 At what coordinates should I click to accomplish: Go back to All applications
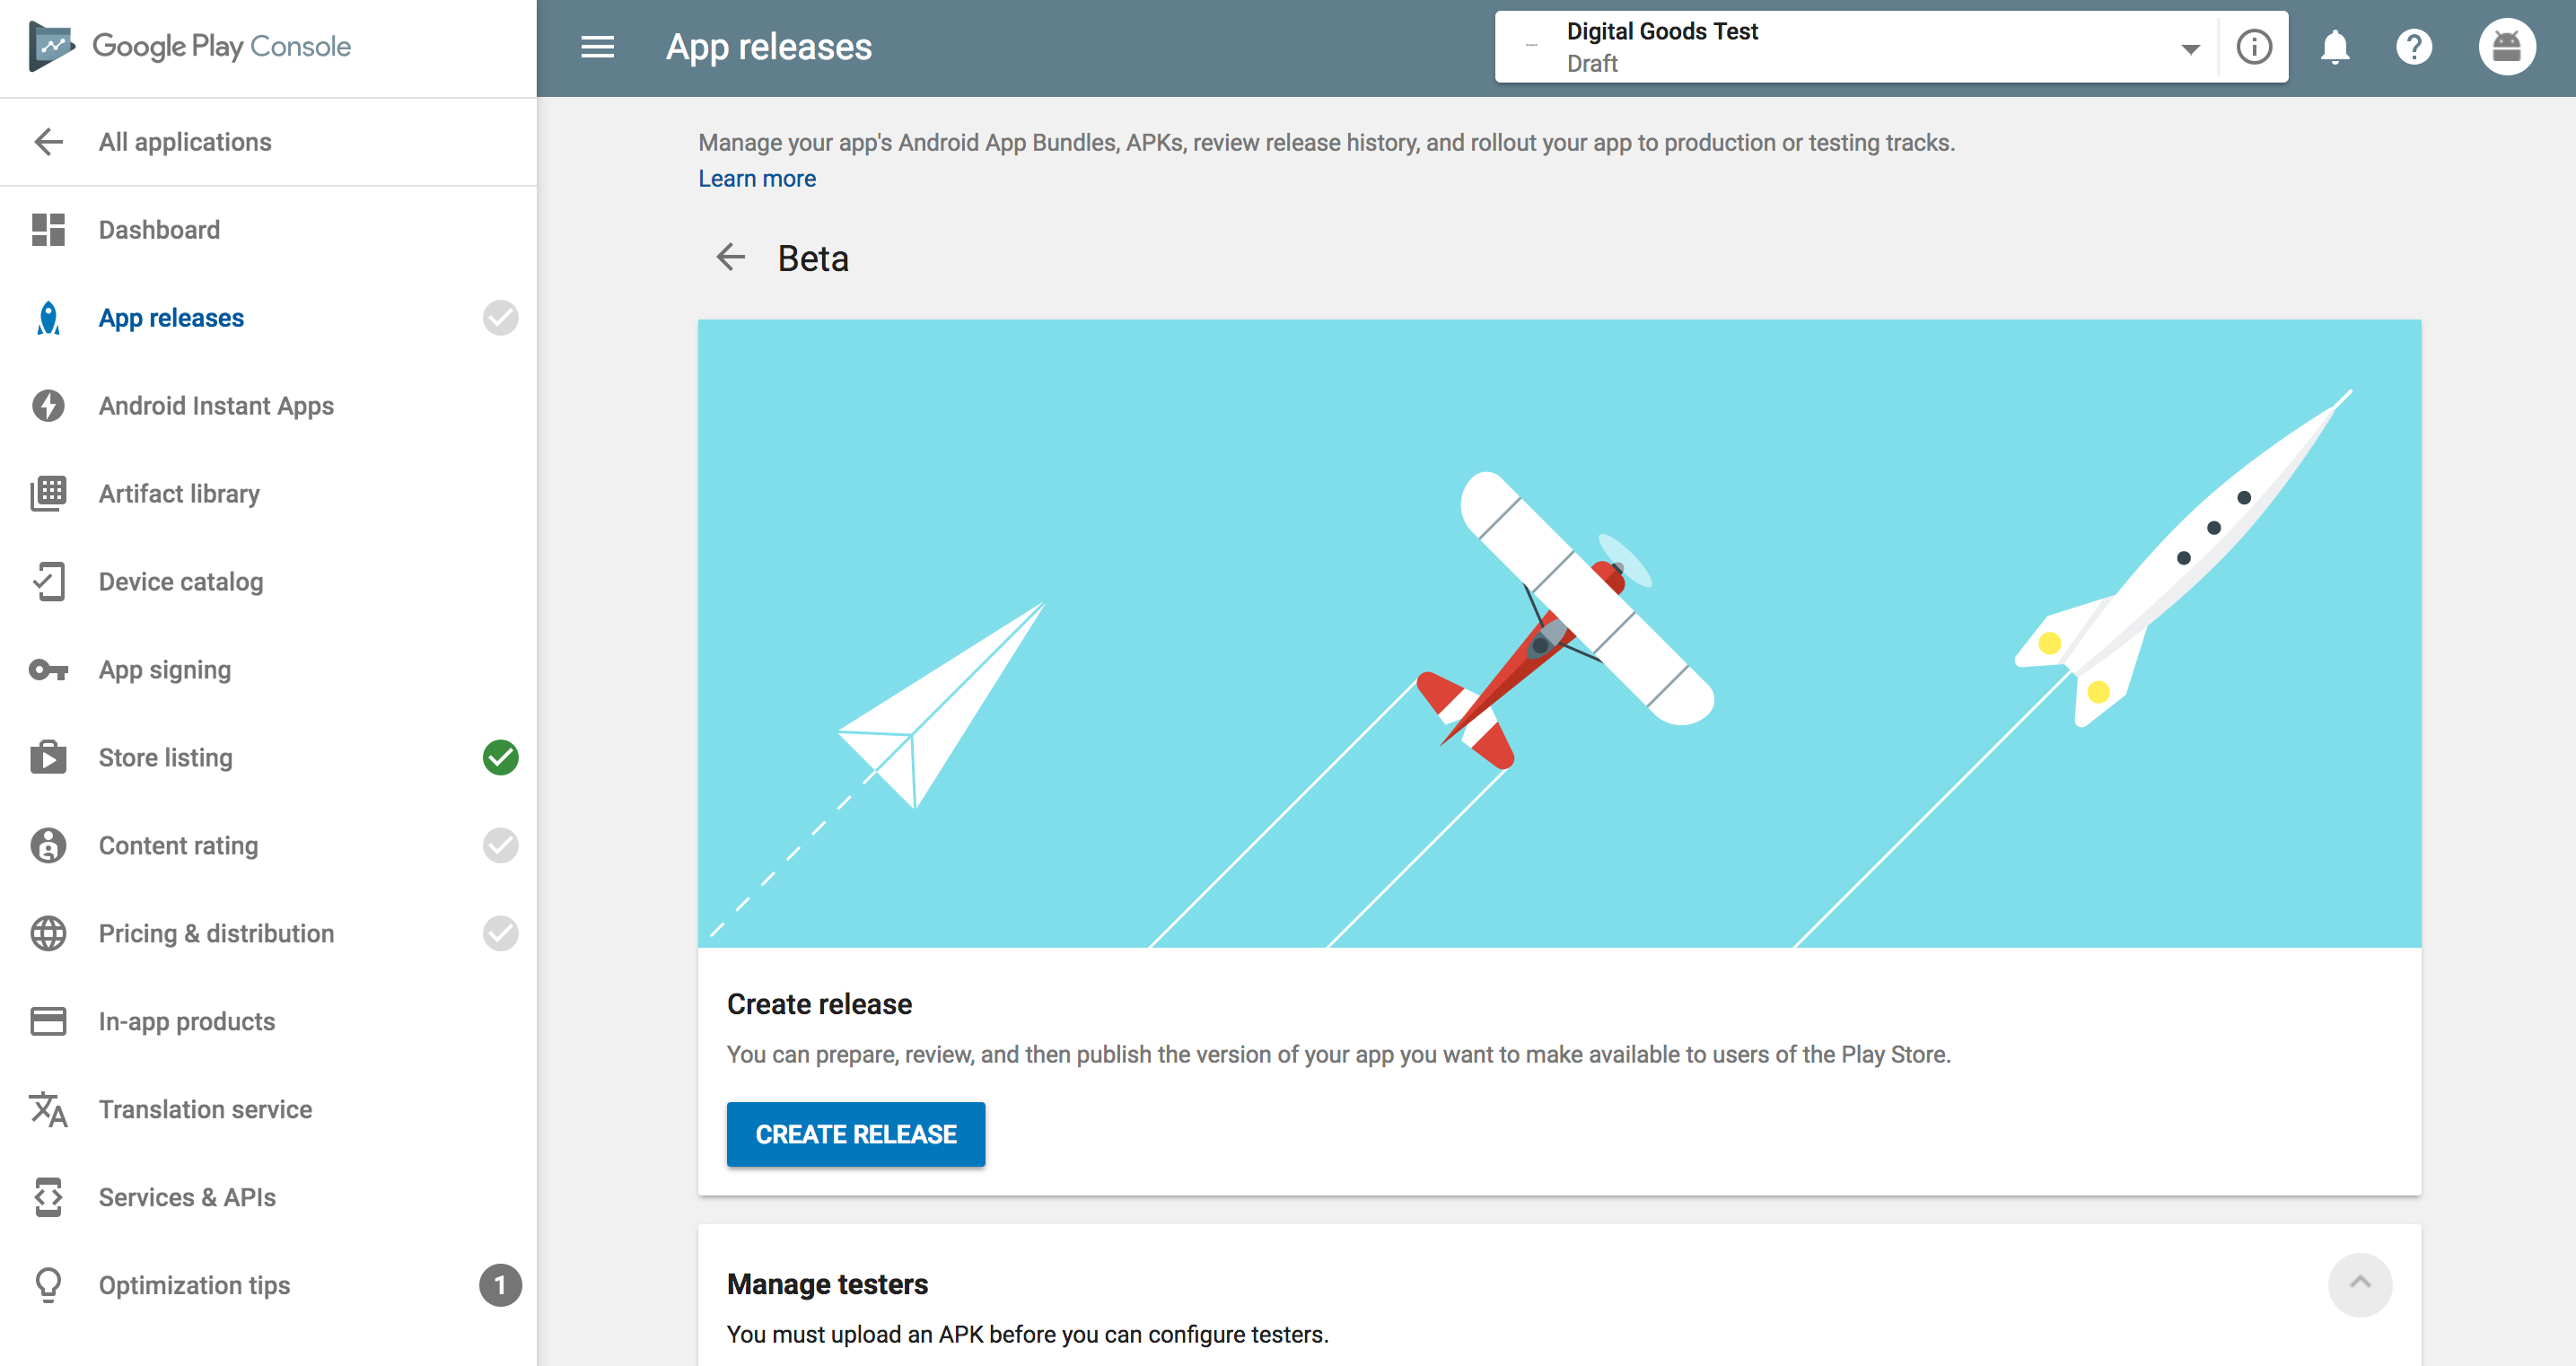184,142
